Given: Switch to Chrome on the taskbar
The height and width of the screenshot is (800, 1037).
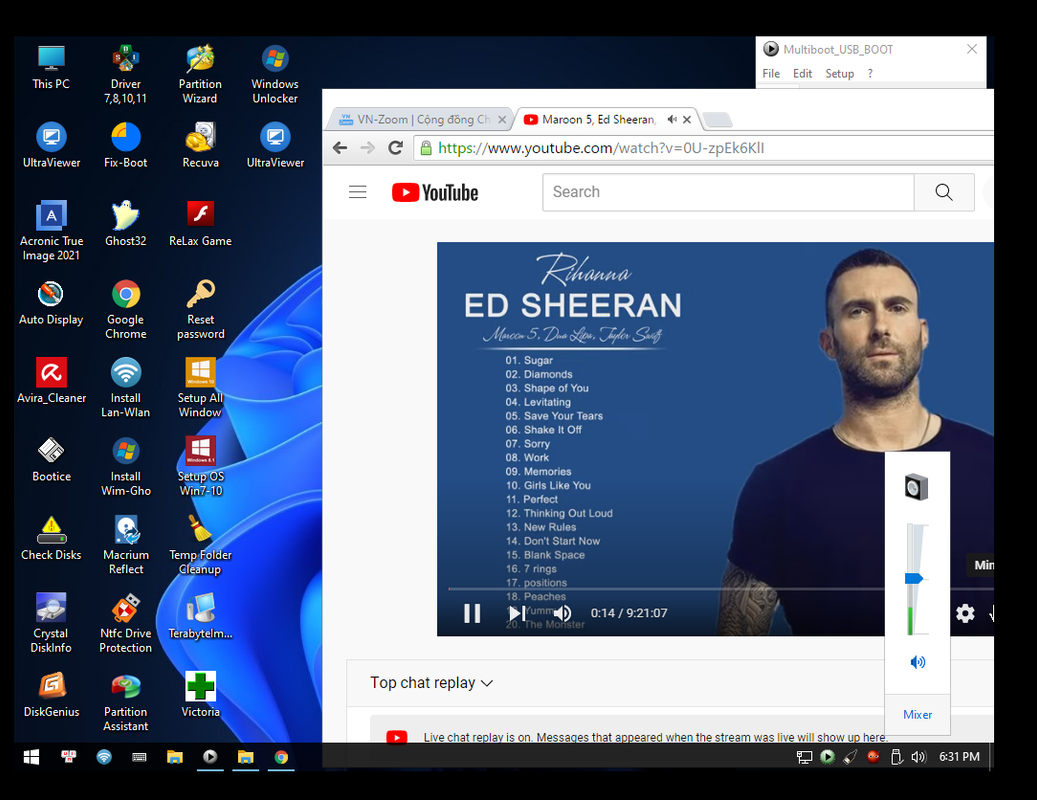Looking at the screenshot, I should (x=281, y=757).
